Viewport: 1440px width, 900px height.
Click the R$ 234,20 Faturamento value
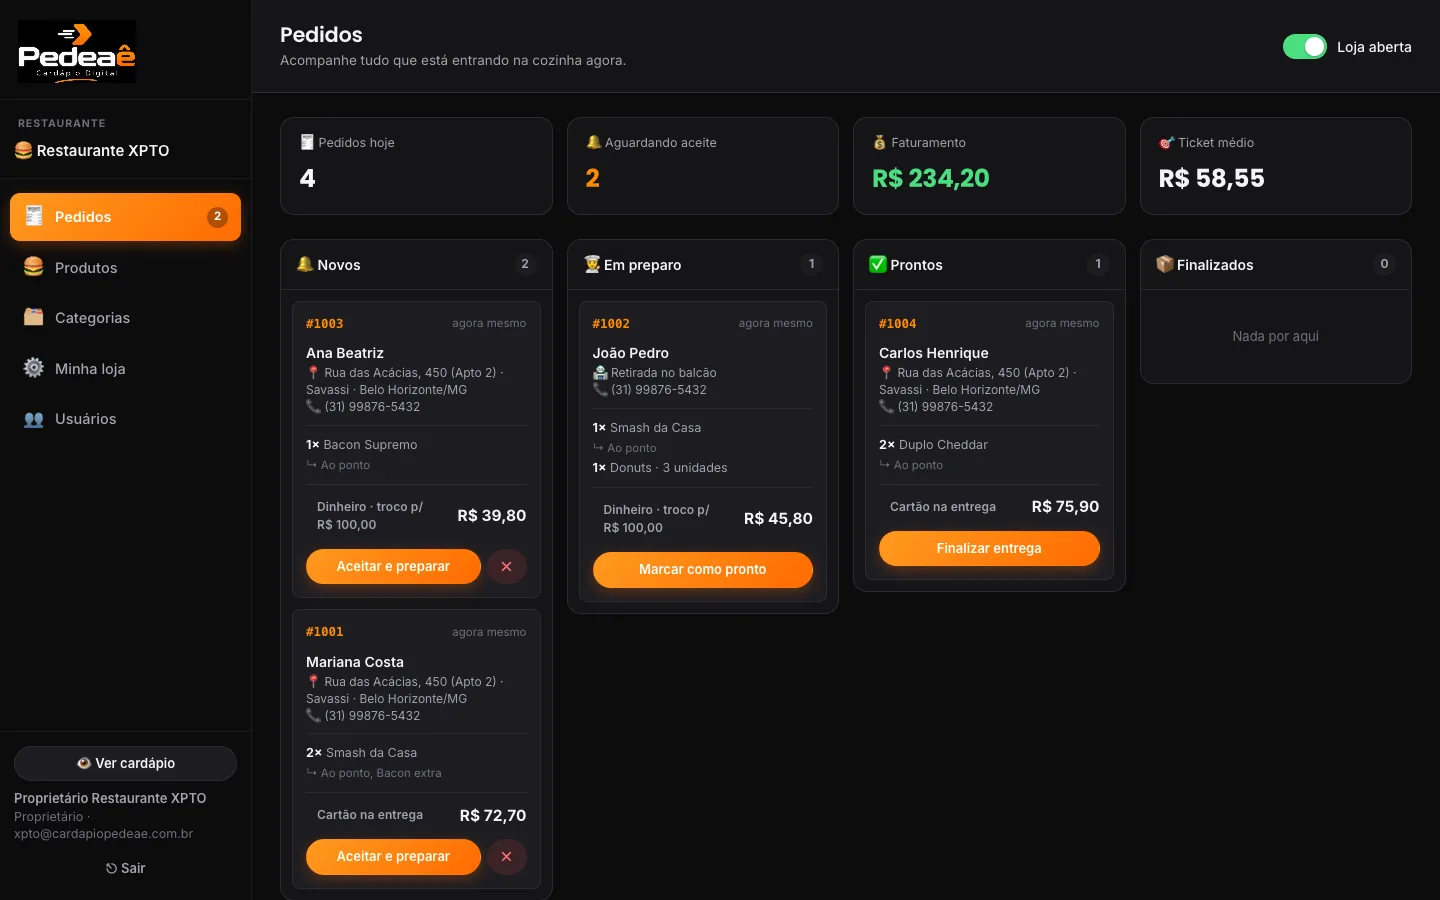pyautogui.click(x=931, y=178)
